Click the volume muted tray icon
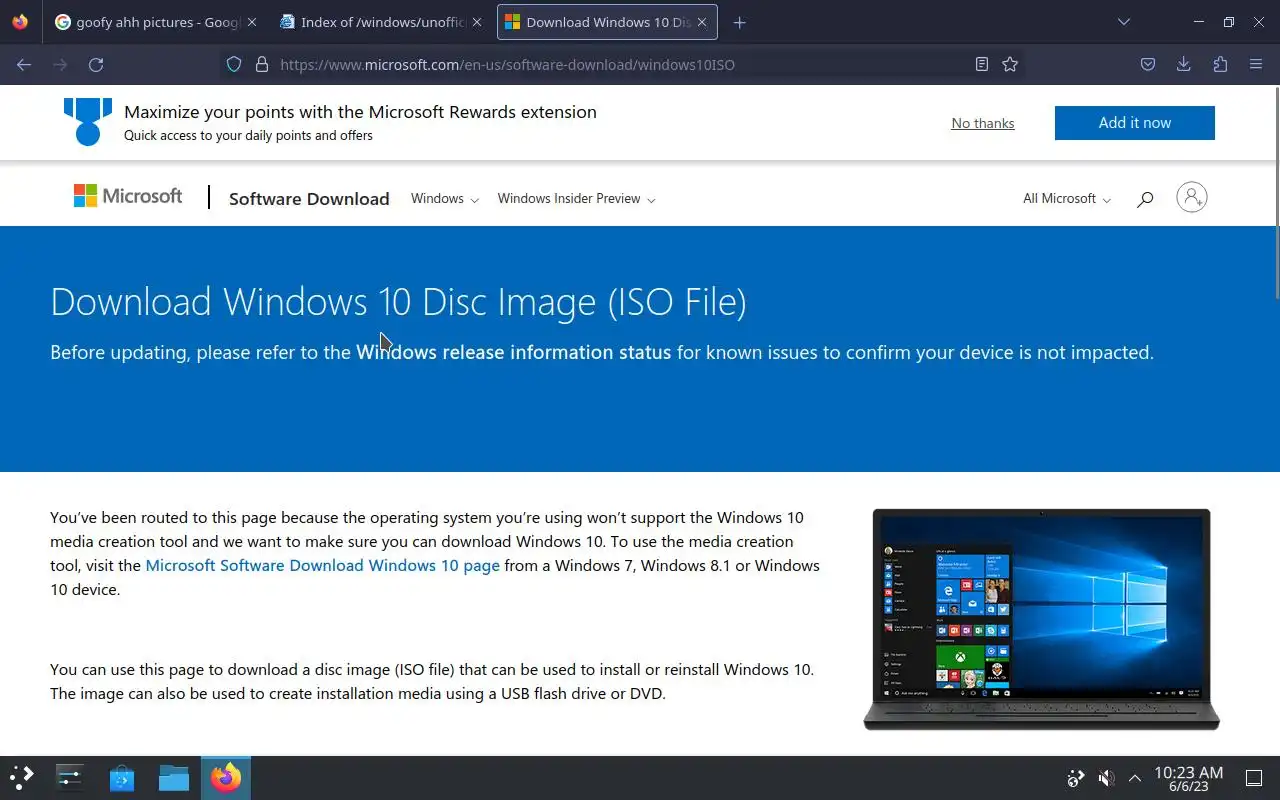This screenshot has height=800, width=1280. point(1106,777)
